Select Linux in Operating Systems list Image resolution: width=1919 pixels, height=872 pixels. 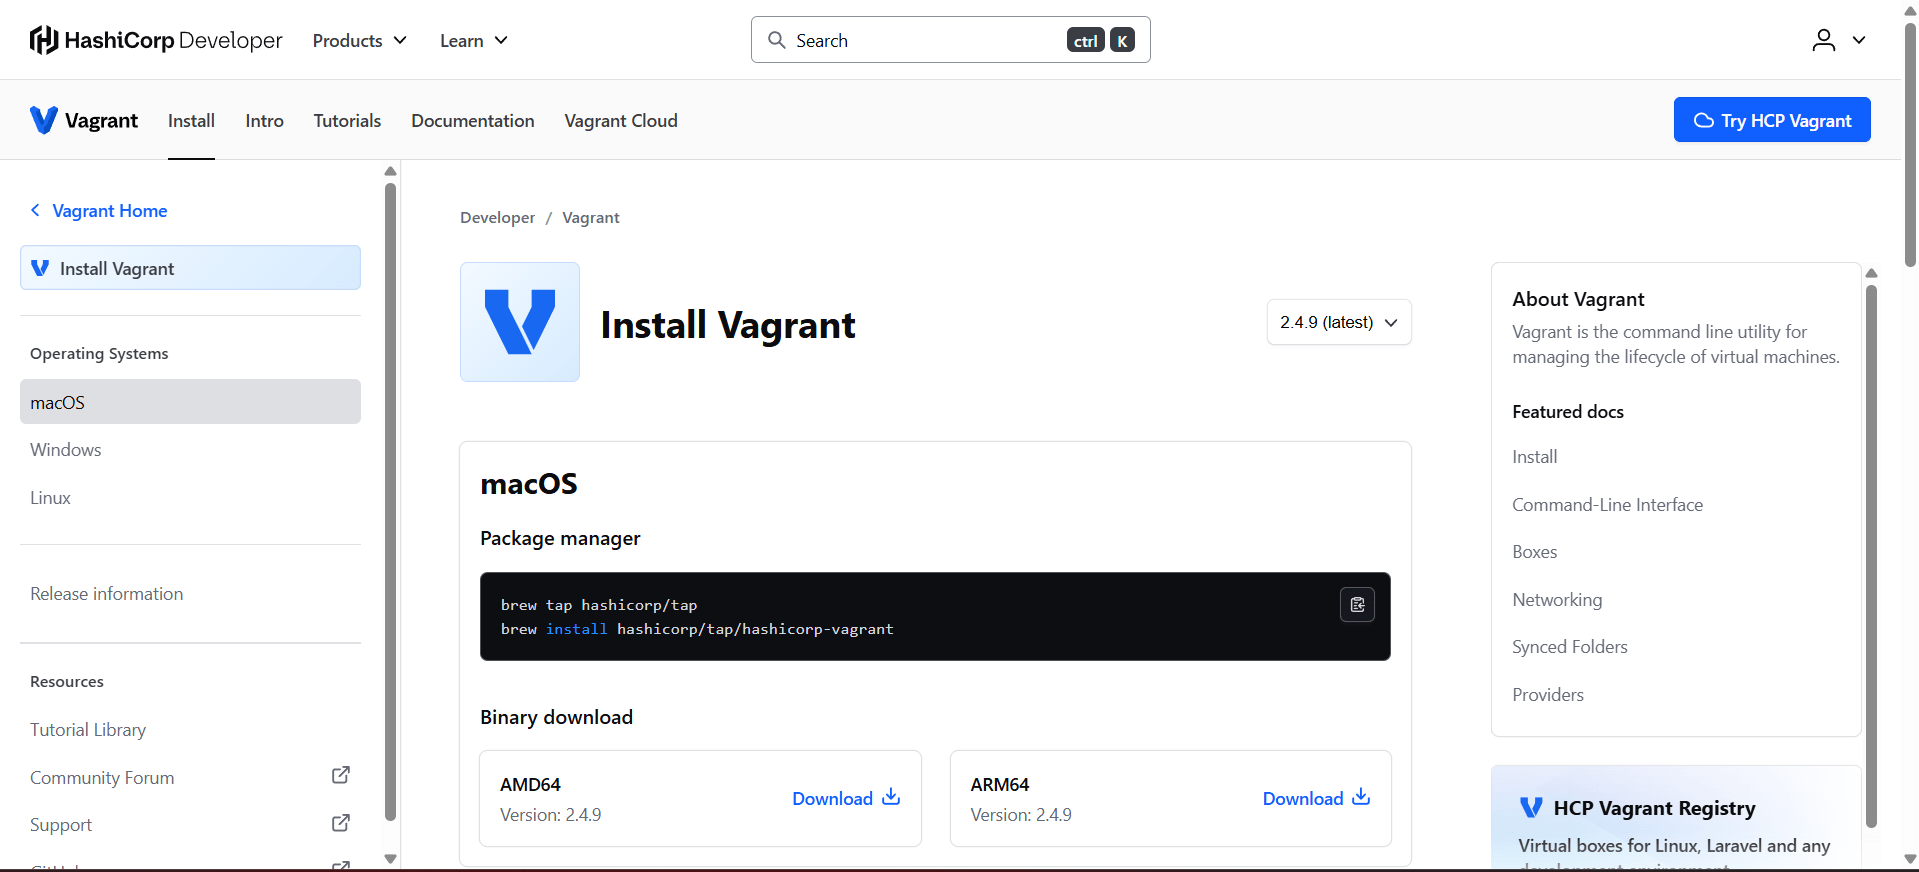pyautogui.click(x=190, y=498)
